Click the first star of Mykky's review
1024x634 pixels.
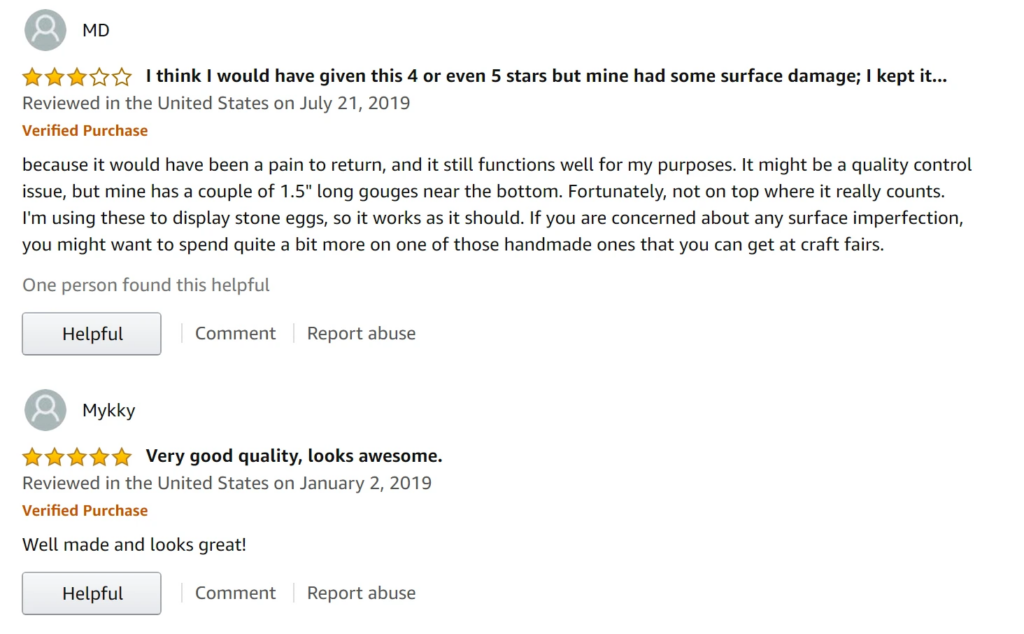click(x=30, y=456)
